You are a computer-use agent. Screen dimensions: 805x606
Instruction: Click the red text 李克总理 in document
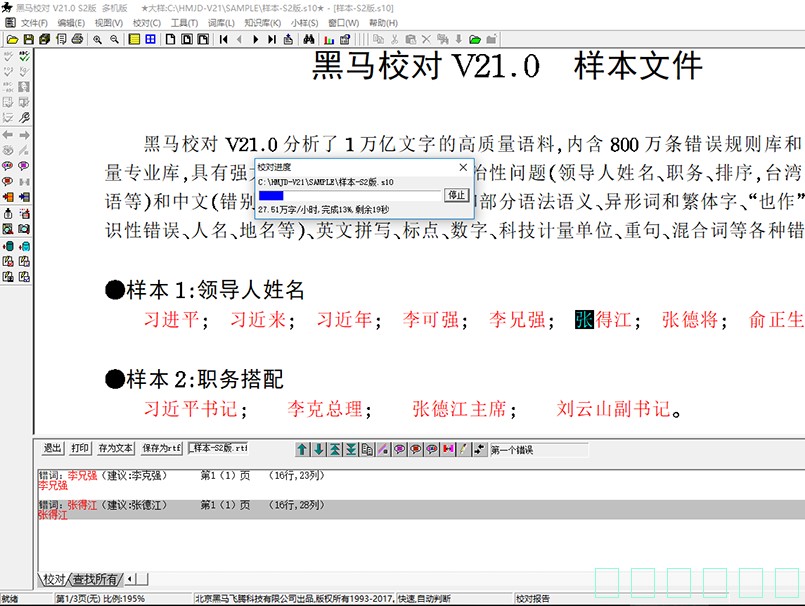324,409
